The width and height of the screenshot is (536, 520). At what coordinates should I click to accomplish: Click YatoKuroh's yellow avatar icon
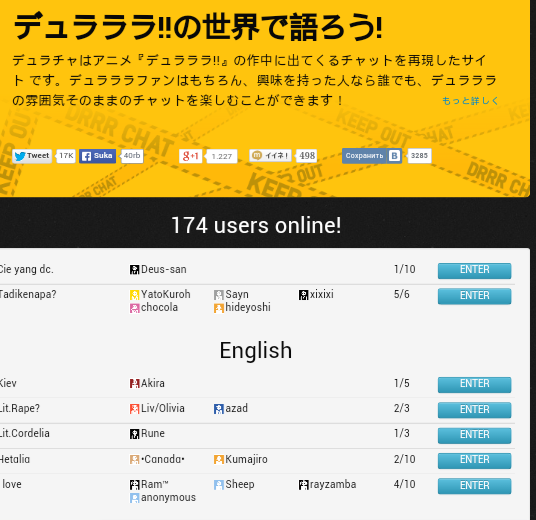tap(135, 295)
